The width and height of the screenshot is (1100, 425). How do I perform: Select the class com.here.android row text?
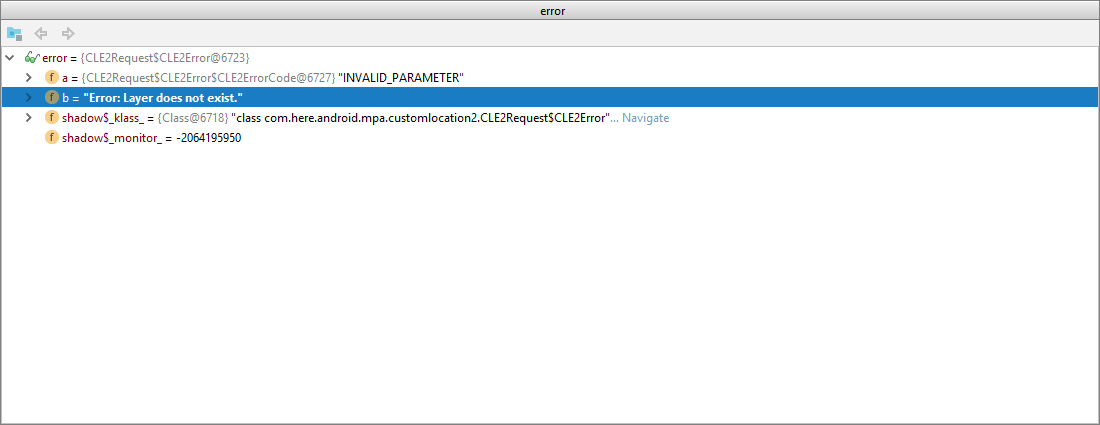click(420, 118)
